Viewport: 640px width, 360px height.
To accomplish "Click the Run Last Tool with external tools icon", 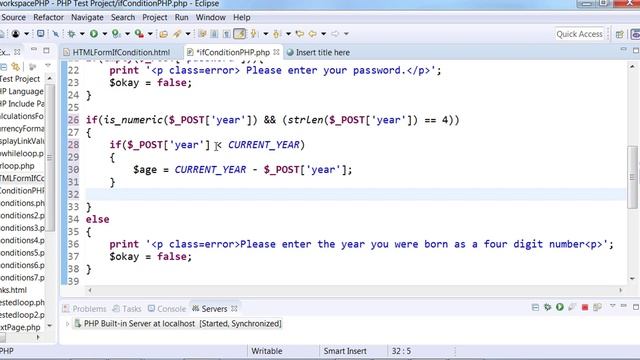I will pyautogui.click(x=139, y=34).
